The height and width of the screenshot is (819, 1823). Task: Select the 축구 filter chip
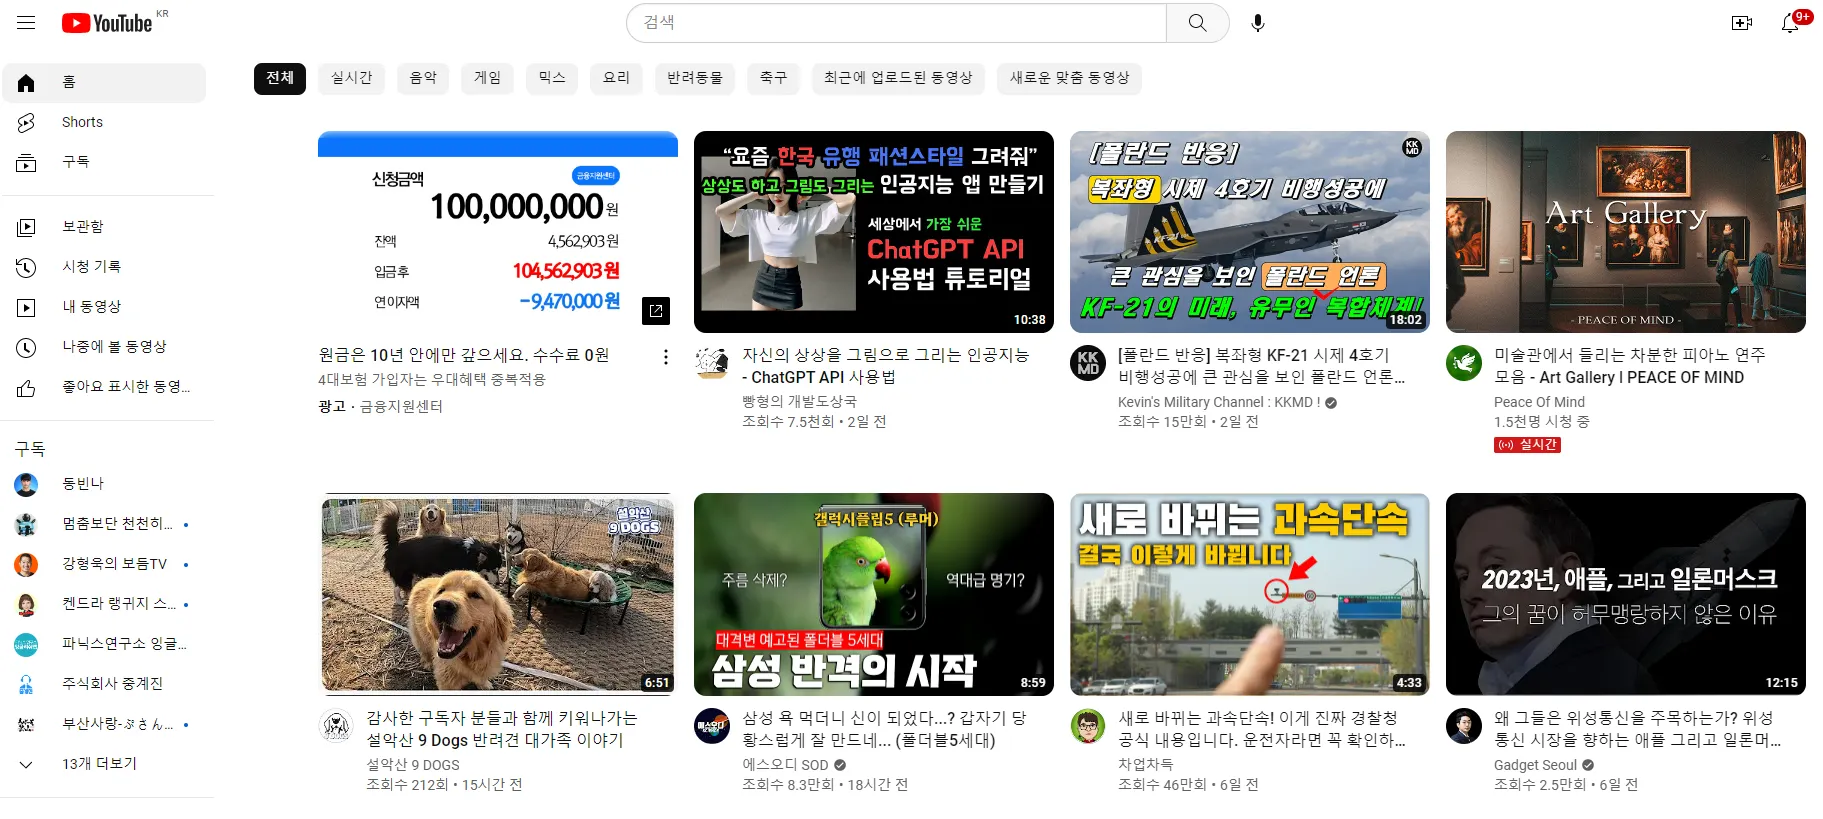pos(773,78)
